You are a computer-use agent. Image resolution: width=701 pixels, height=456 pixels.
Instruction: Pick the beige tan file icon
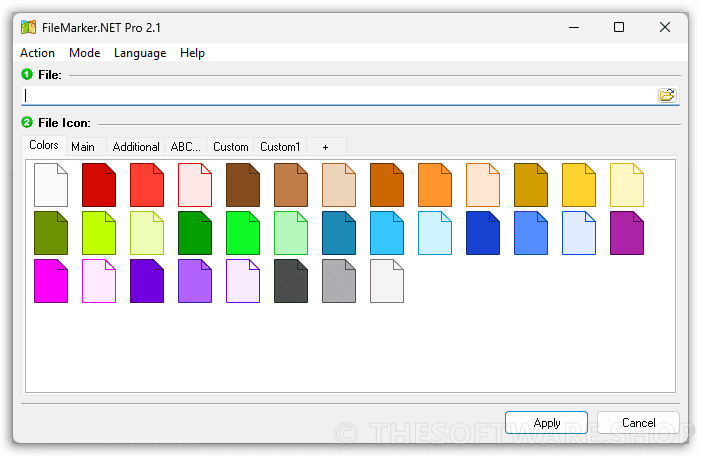339,185
